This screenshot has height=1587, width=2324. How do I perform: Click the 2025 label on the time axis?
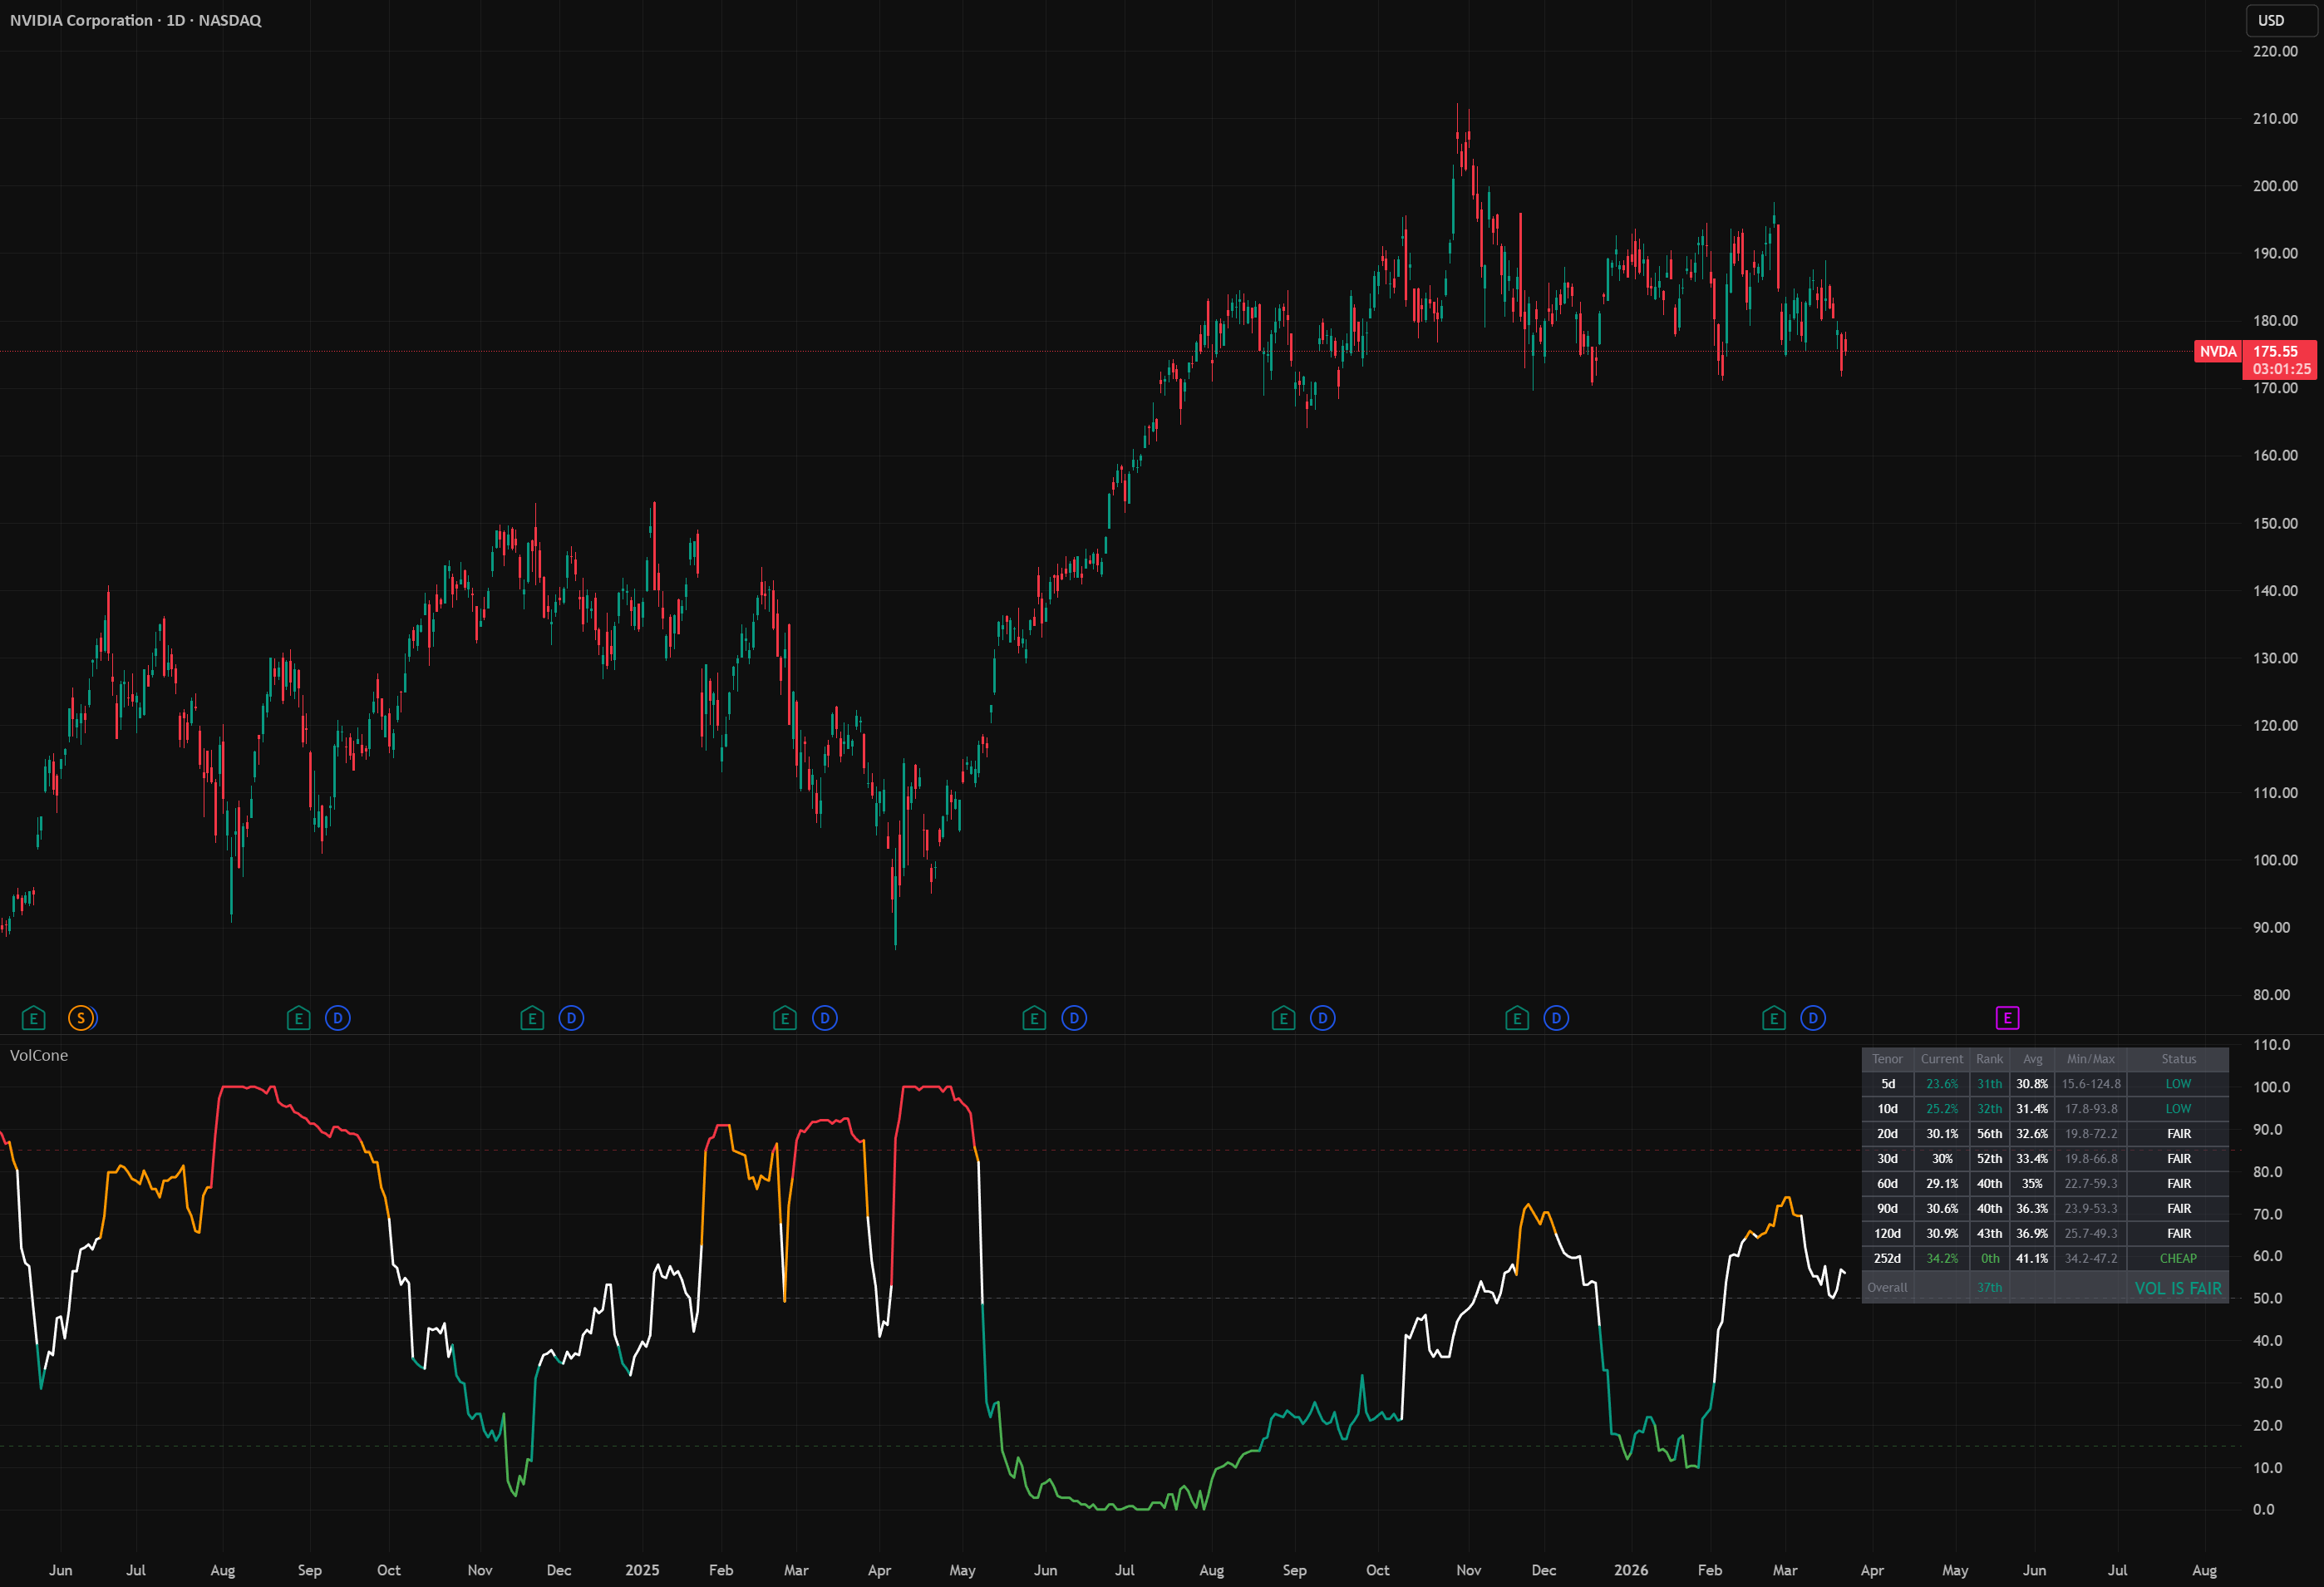tap(642, 1570)
